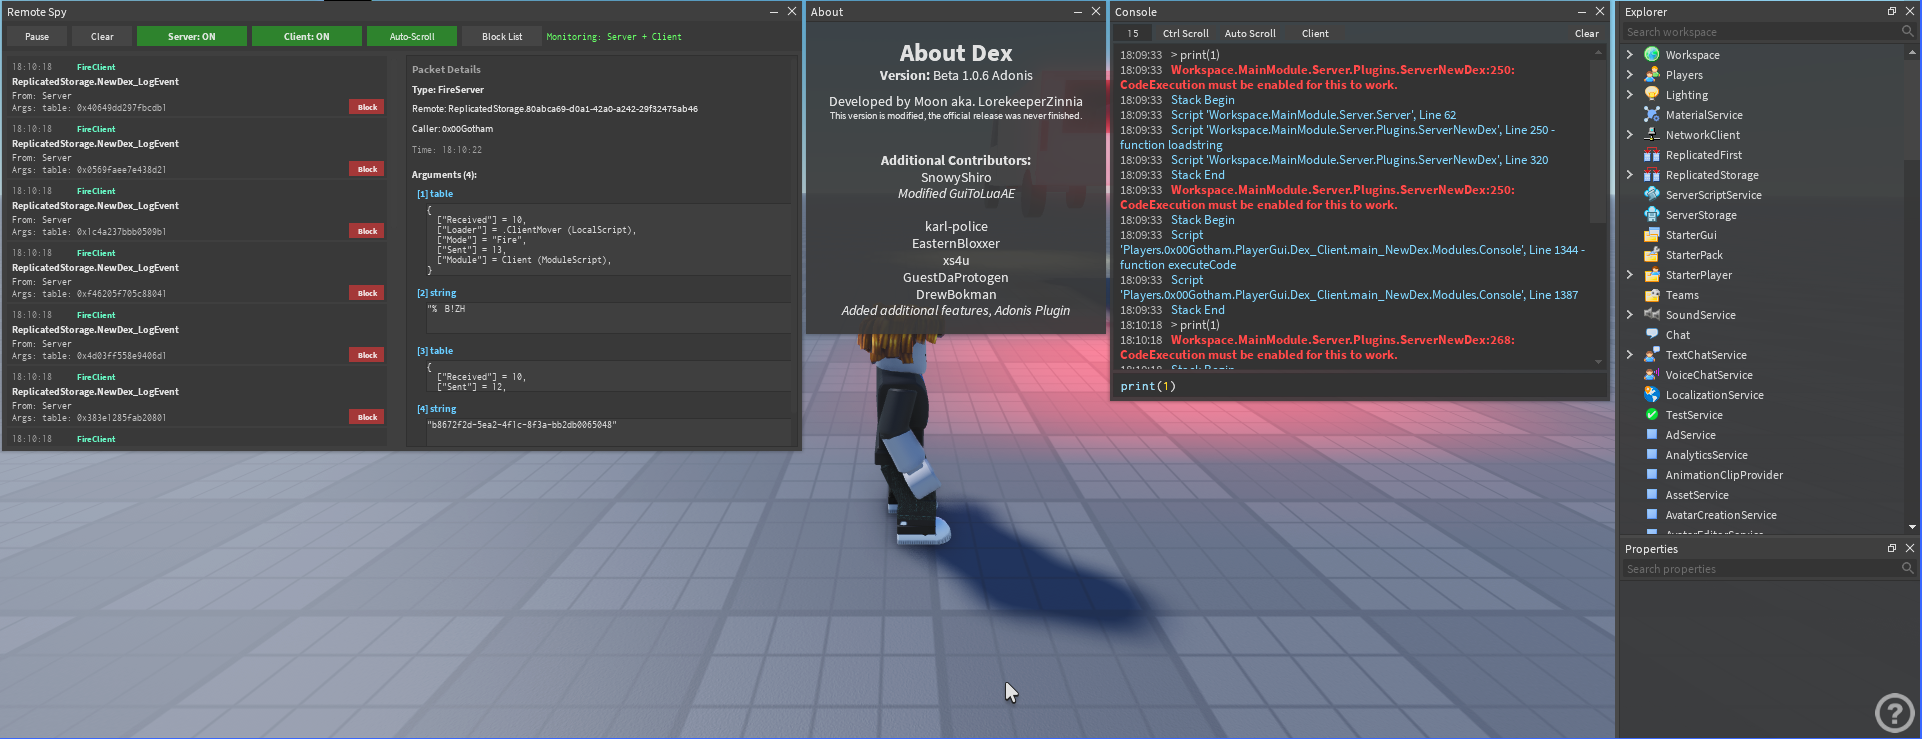1922x739 pixels.
Task: Select the ReplicatedFirst icon
Action: click(x=1652, y=155)
